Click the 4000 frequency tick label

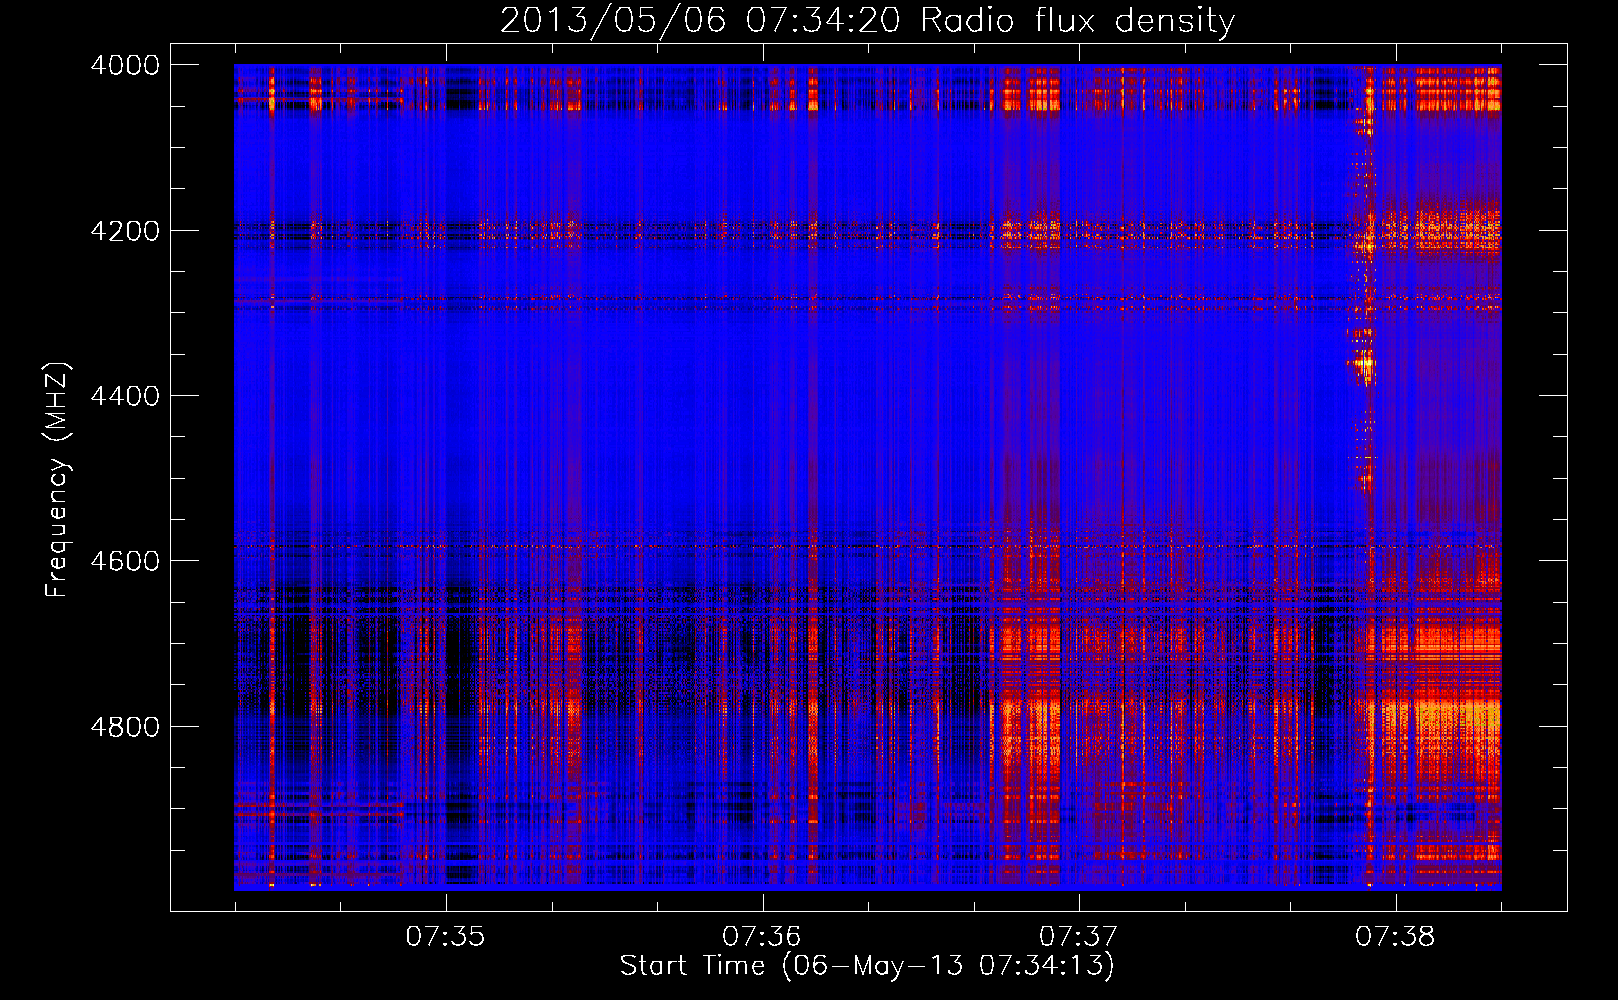pos(125,65)
